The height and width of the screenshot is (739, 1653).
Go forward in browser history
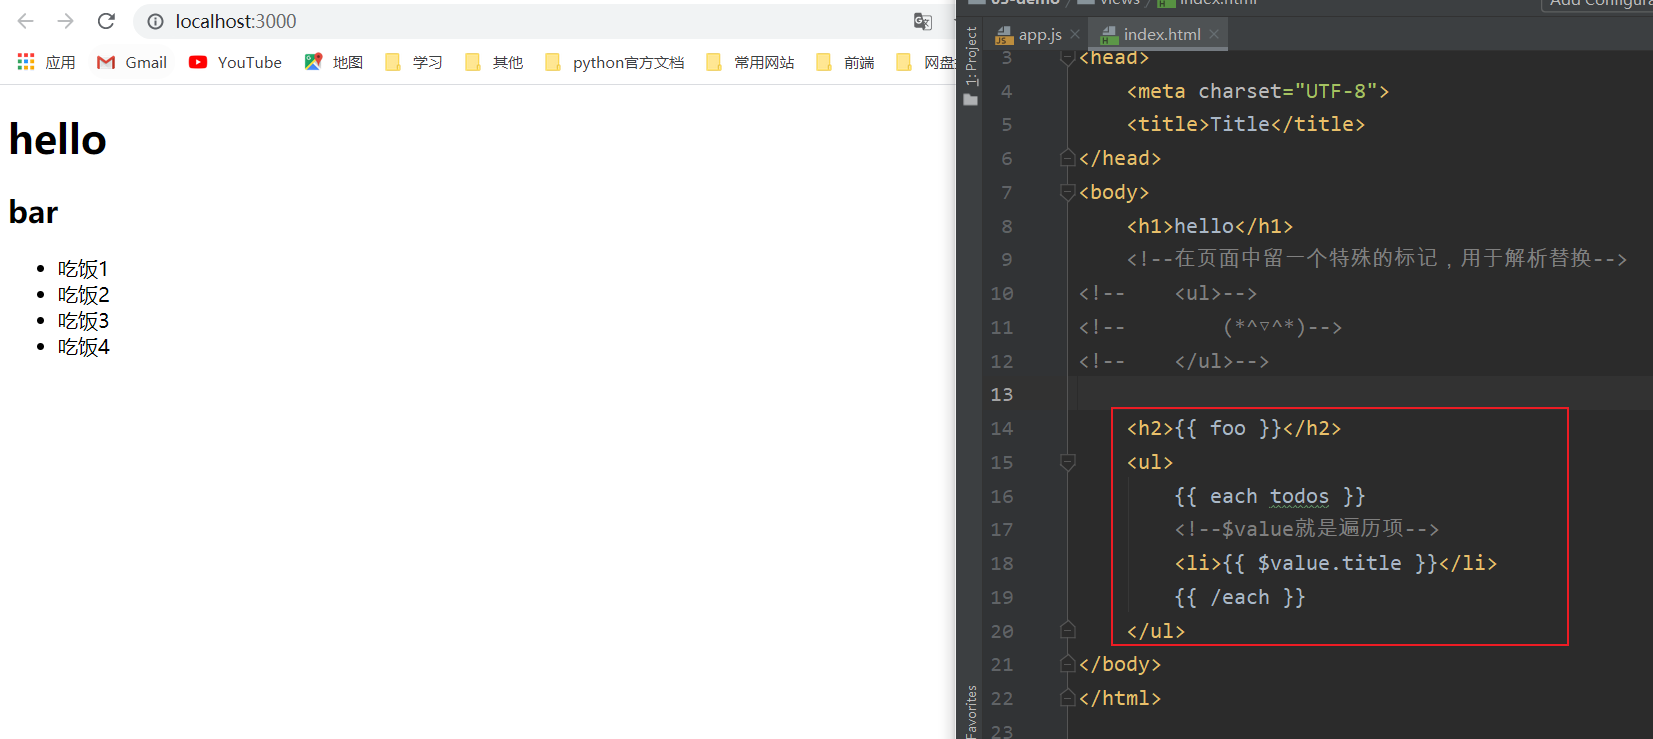(x=66, y=21)
